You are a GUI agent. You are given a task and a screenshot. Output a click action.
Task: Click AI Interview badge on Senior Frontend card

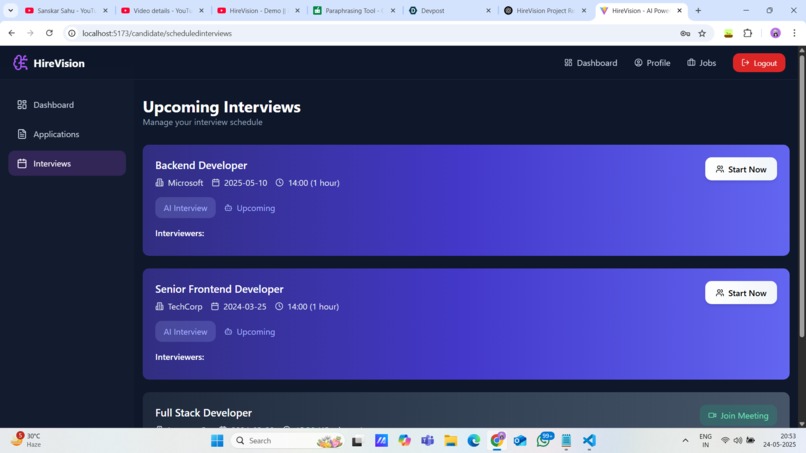click(x=185, y=332)
